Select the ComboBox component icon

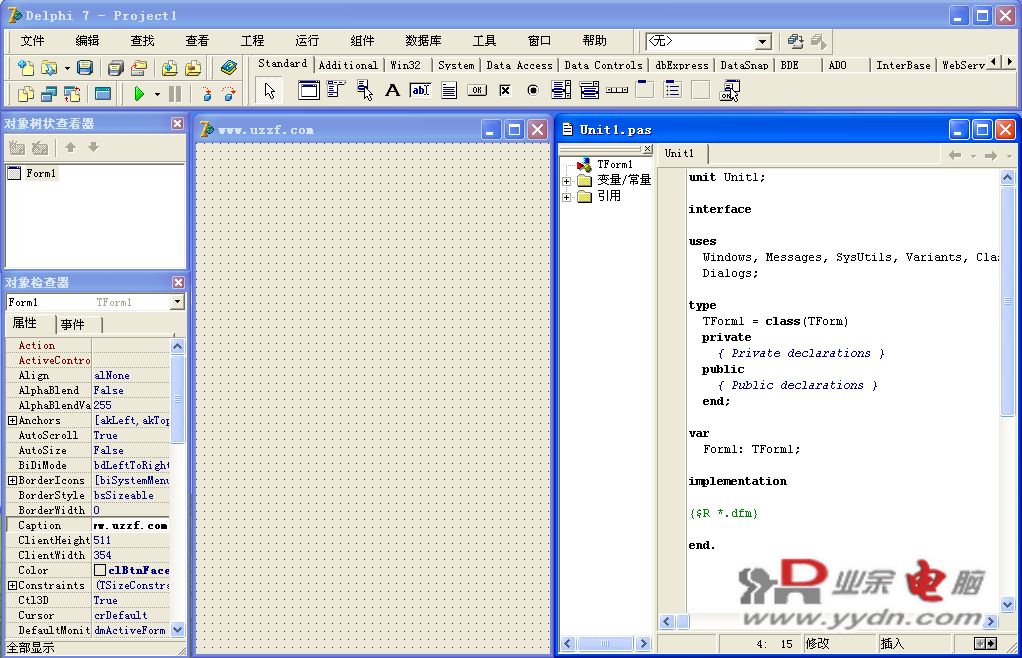point(589,90)
